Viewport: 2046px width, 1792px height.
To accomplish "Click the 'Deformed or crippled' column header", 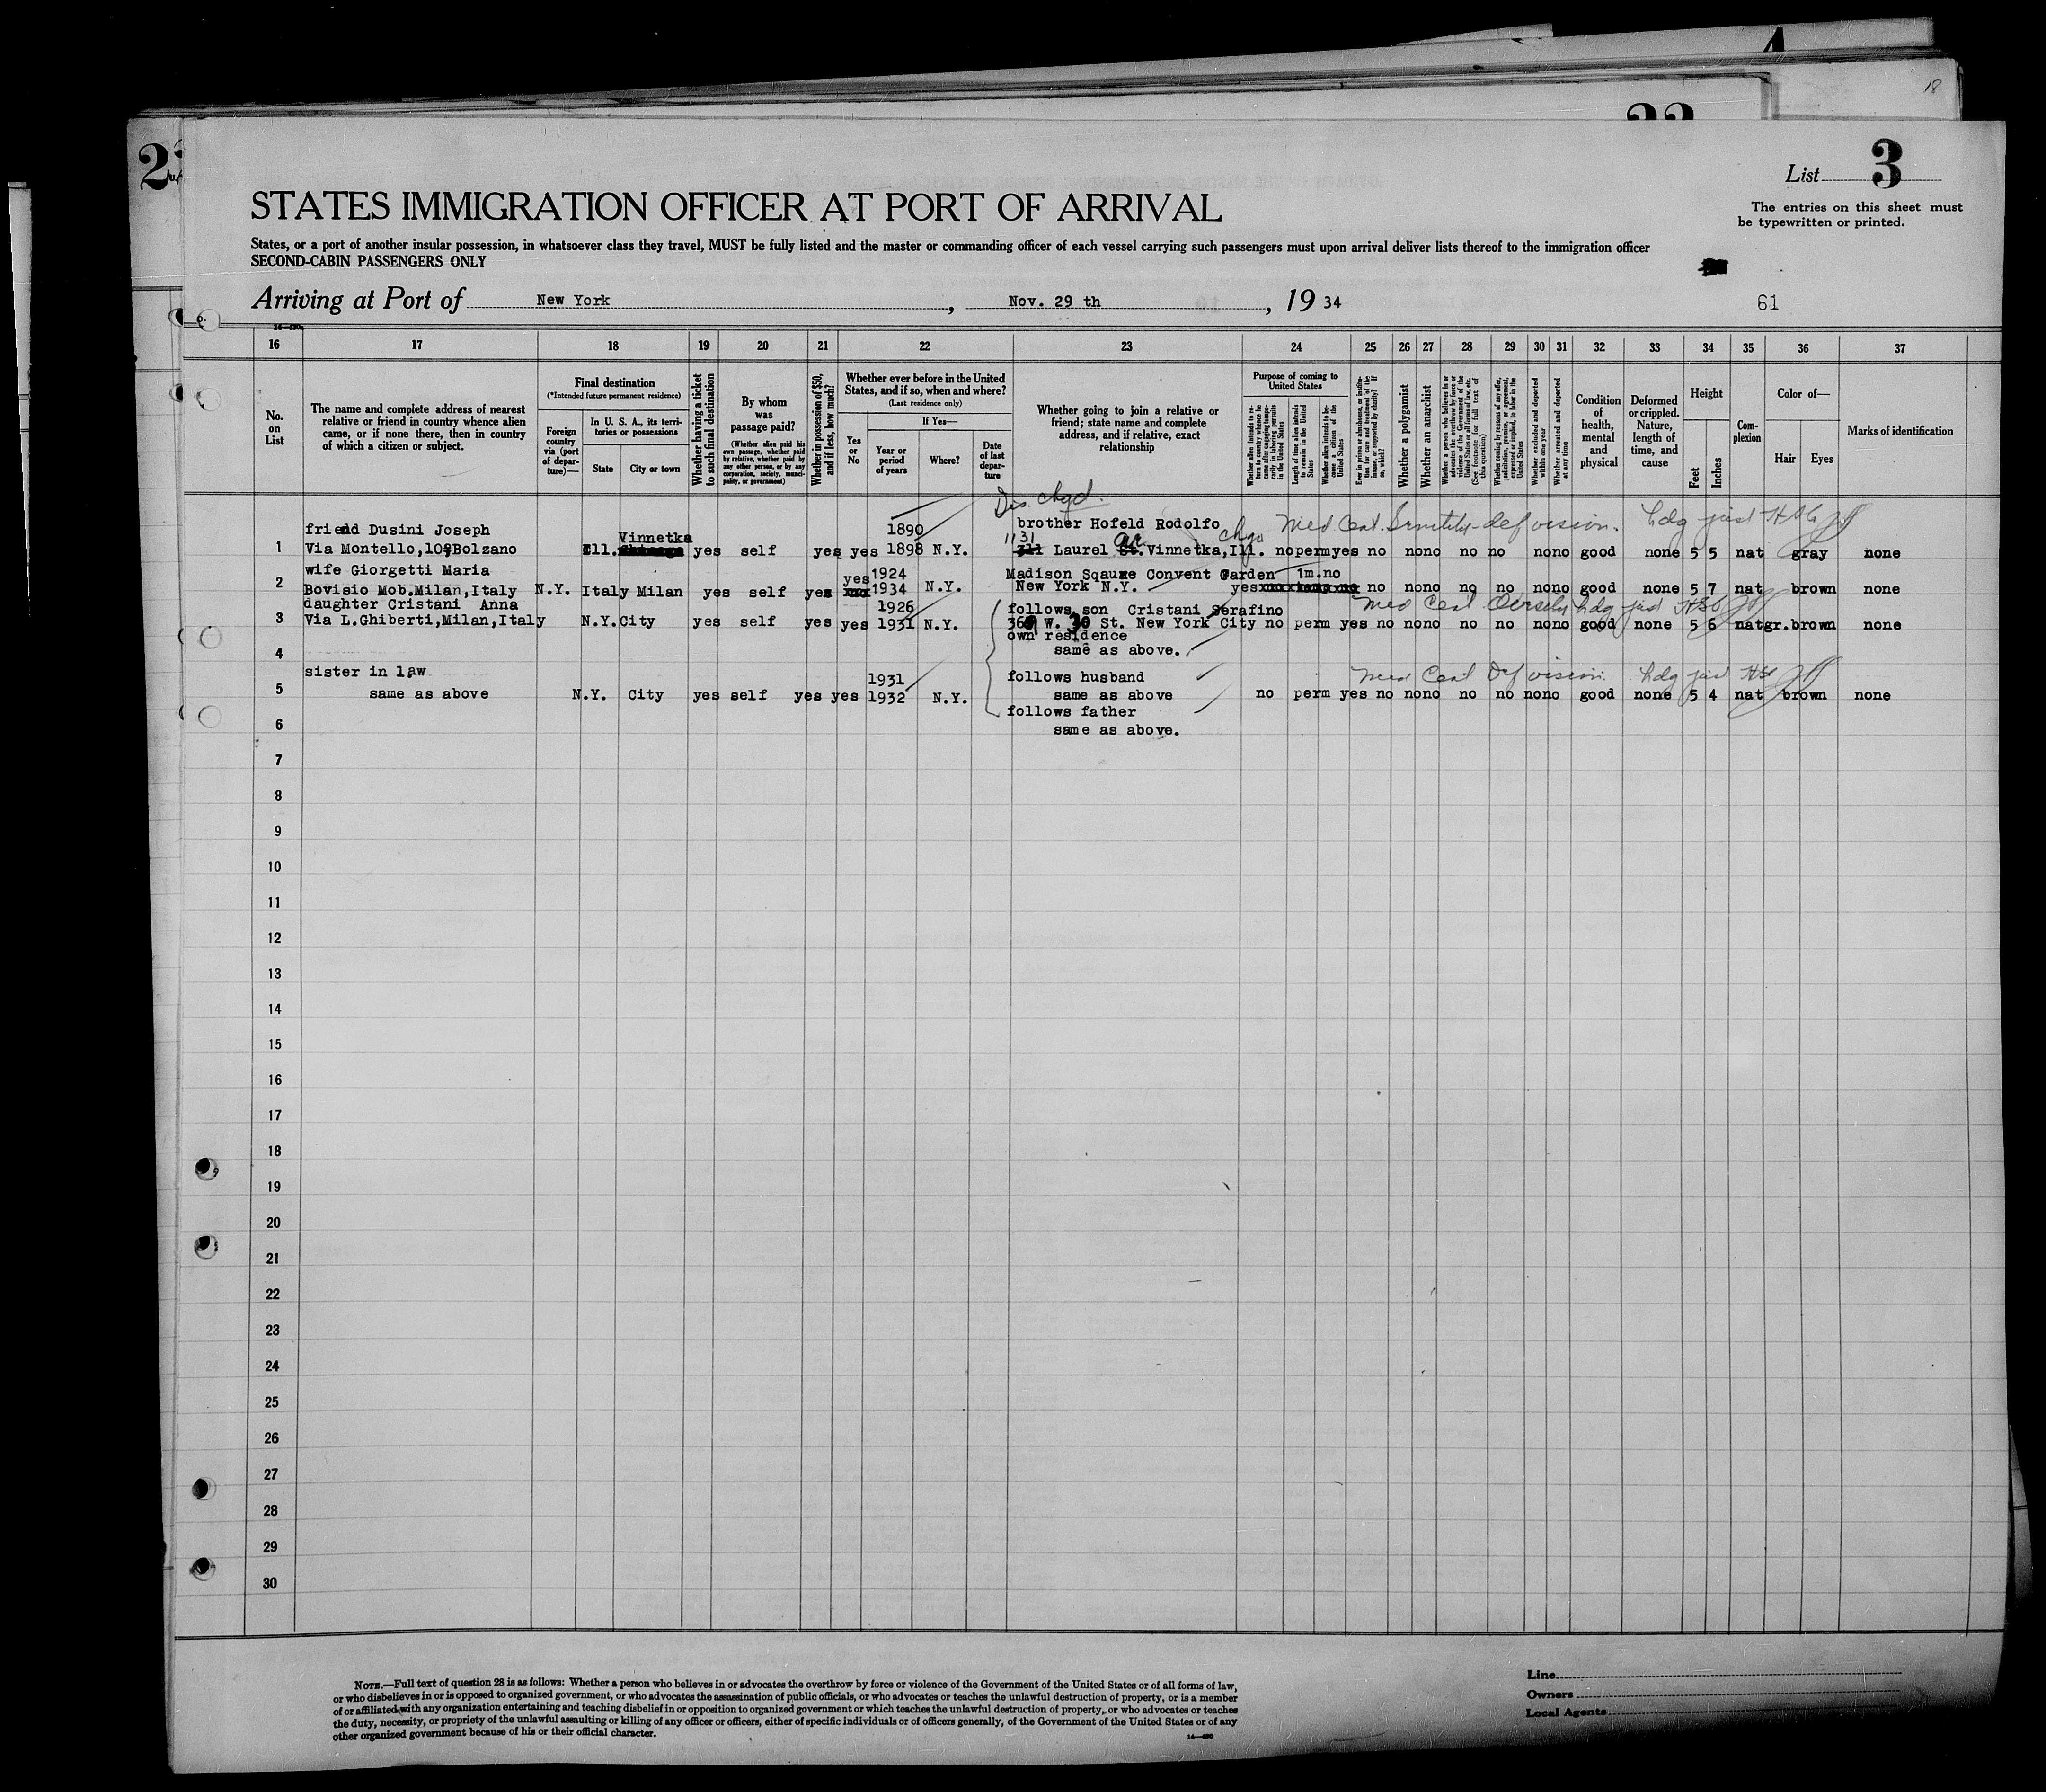I will [x=1654, y=431].
